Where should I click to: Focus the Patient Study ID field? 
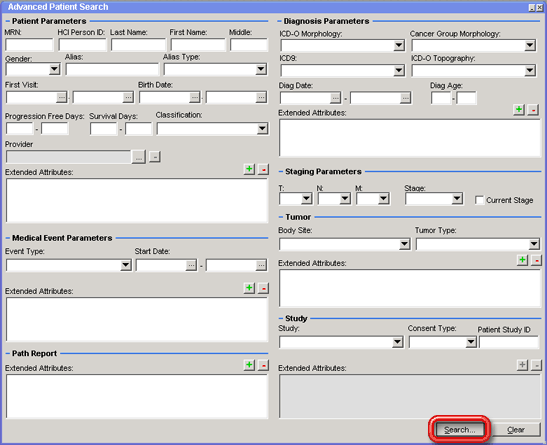pos(509,342)
